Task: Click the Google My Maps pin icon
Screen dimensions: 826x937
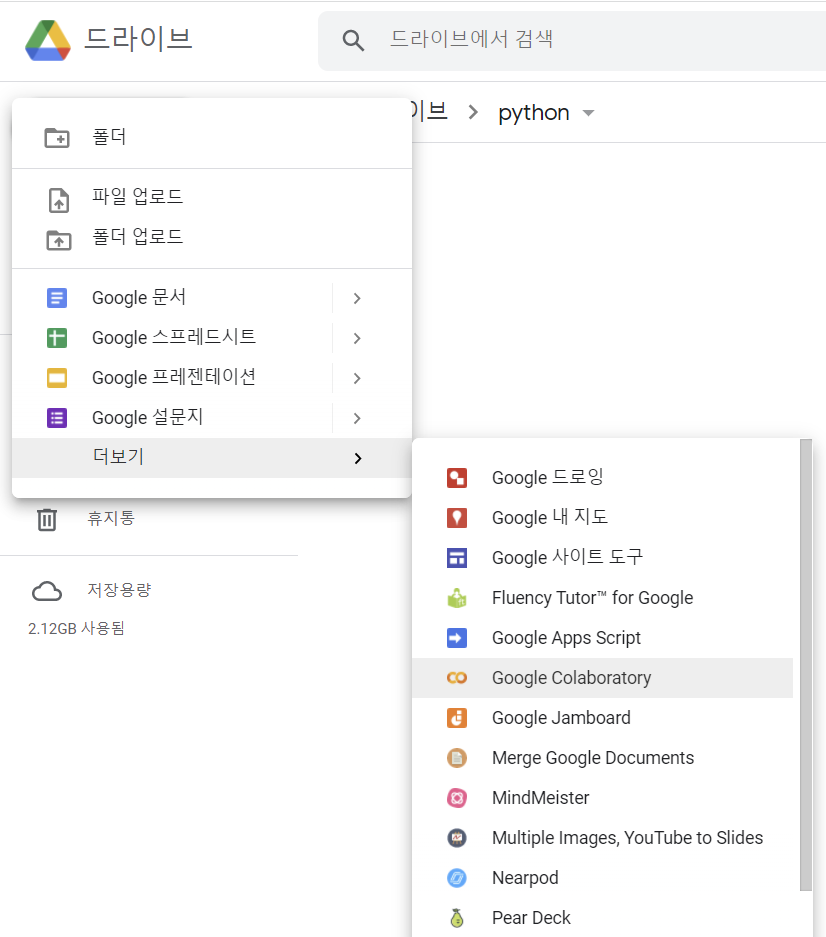Action: click(457, 518)
